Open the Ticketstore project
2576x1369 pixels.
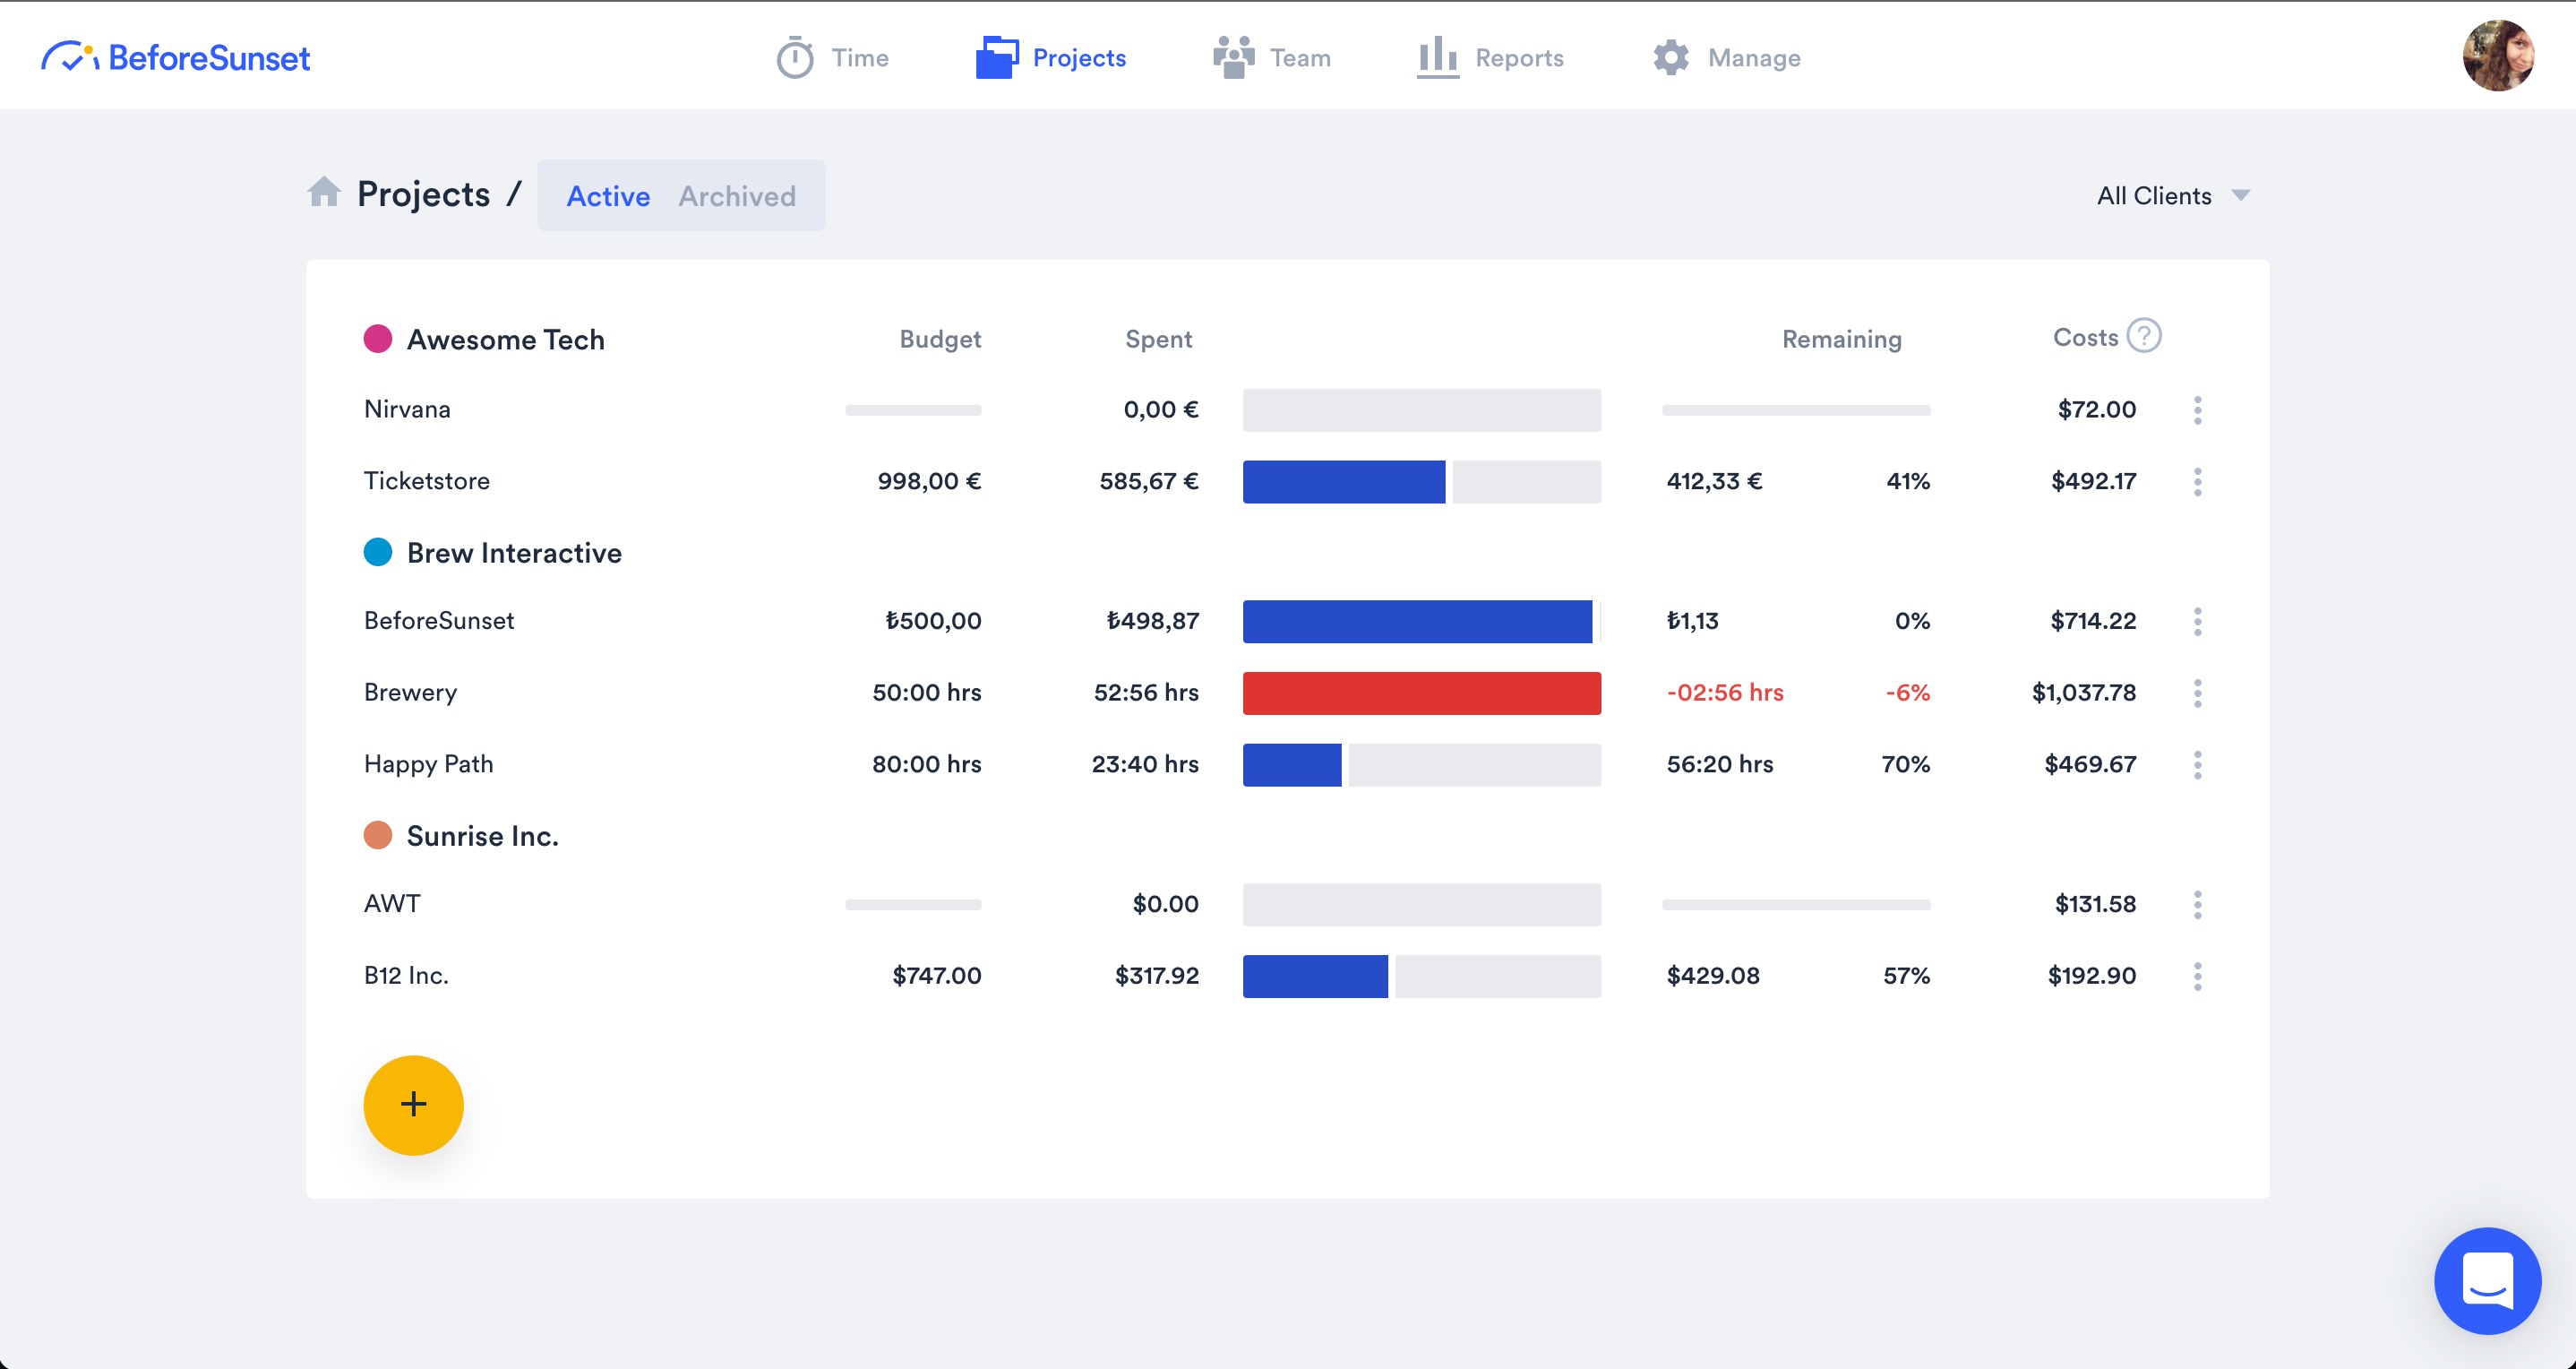(x=427, y=481)
